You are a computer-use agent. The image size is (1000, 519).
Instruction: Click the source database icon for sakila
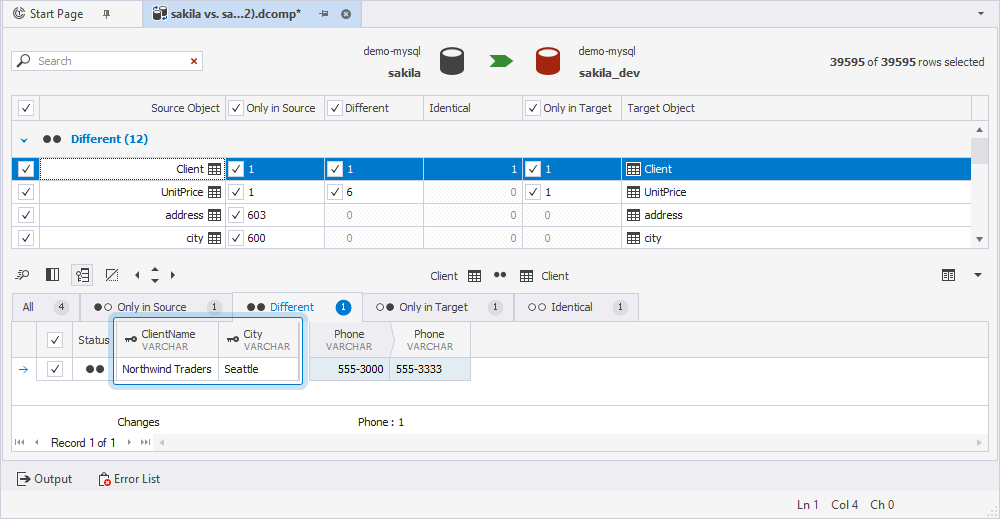[452, 61]
